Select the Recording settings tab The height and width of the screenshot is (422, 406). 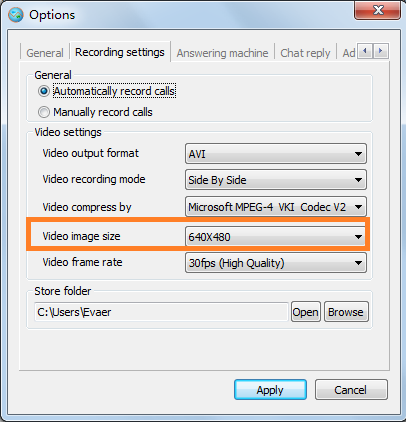(x=120, y=52)
